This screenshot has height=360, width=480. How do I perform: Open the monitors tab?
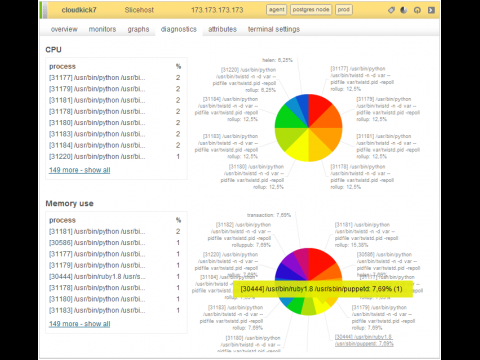pyautogui.click(x=102, y=29)
